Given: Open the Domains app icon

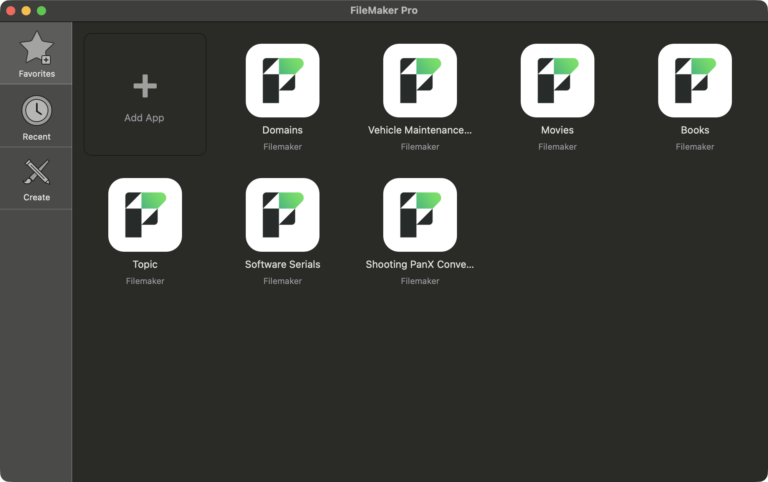Looking at the screenshot, I should (x=282, y=80).
